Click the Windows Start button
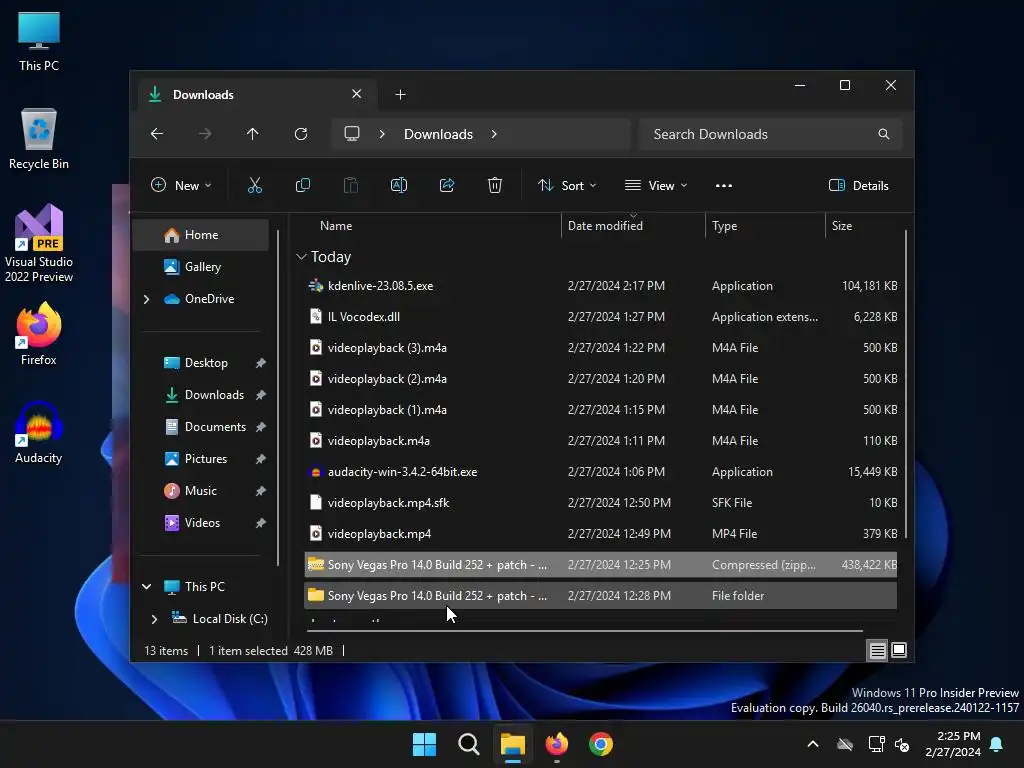The height and width of the screenshot is (768, 1024). click(424, 744)
